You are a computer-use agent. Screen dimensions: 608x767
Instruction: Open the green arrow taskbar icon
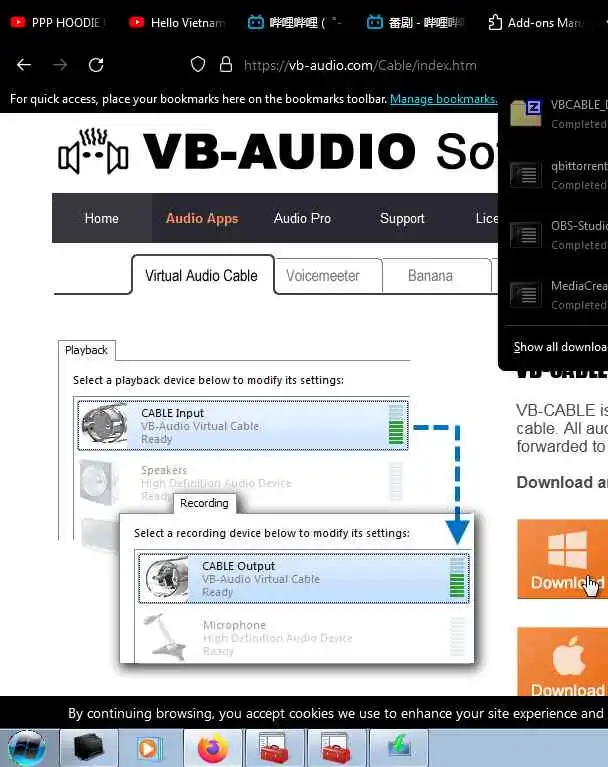[399, 748]
